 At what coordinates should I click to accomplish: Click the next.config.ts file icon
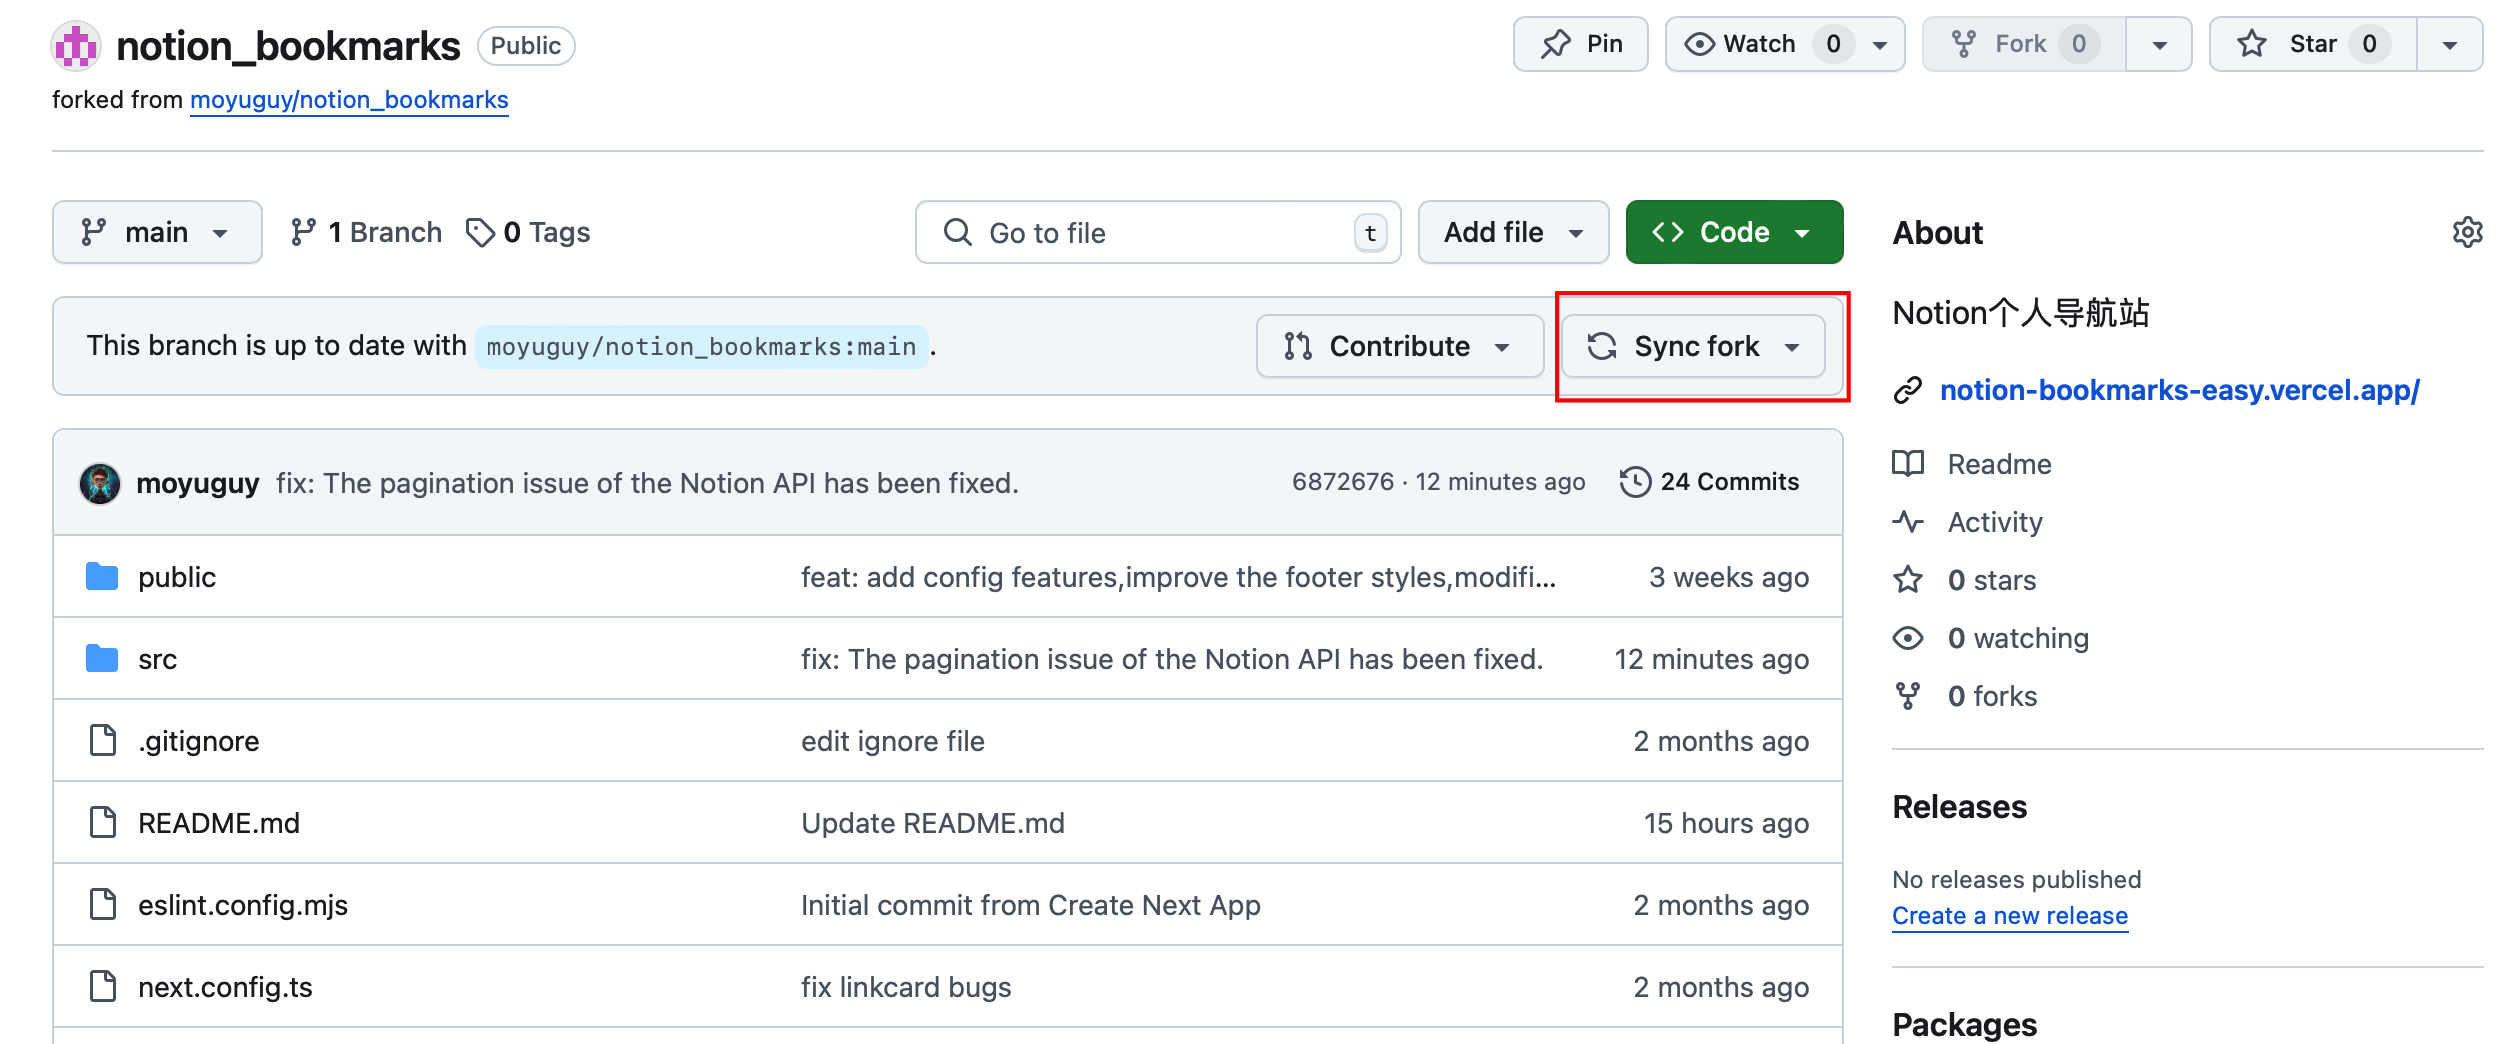(x=103, y=987)
